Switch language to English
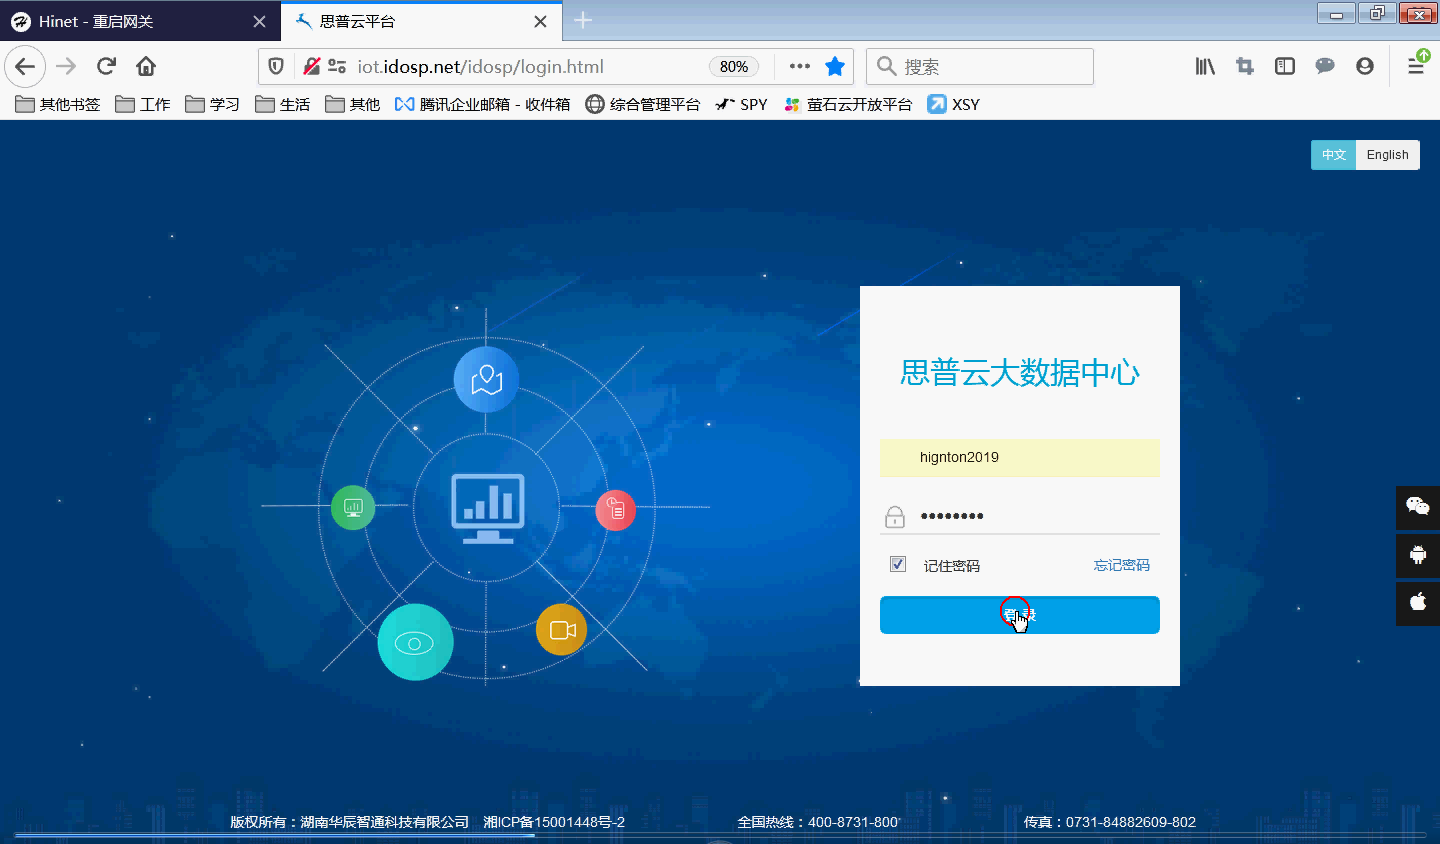 pyautogui.click(x=1387, y=155)
